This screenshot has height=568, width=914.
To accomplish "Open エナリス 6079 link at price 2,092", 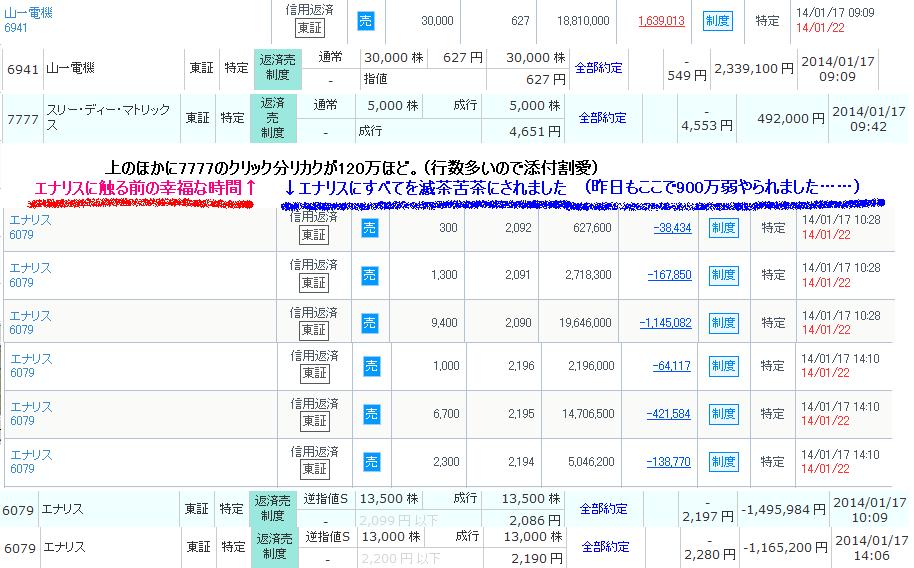I will 30,227.
